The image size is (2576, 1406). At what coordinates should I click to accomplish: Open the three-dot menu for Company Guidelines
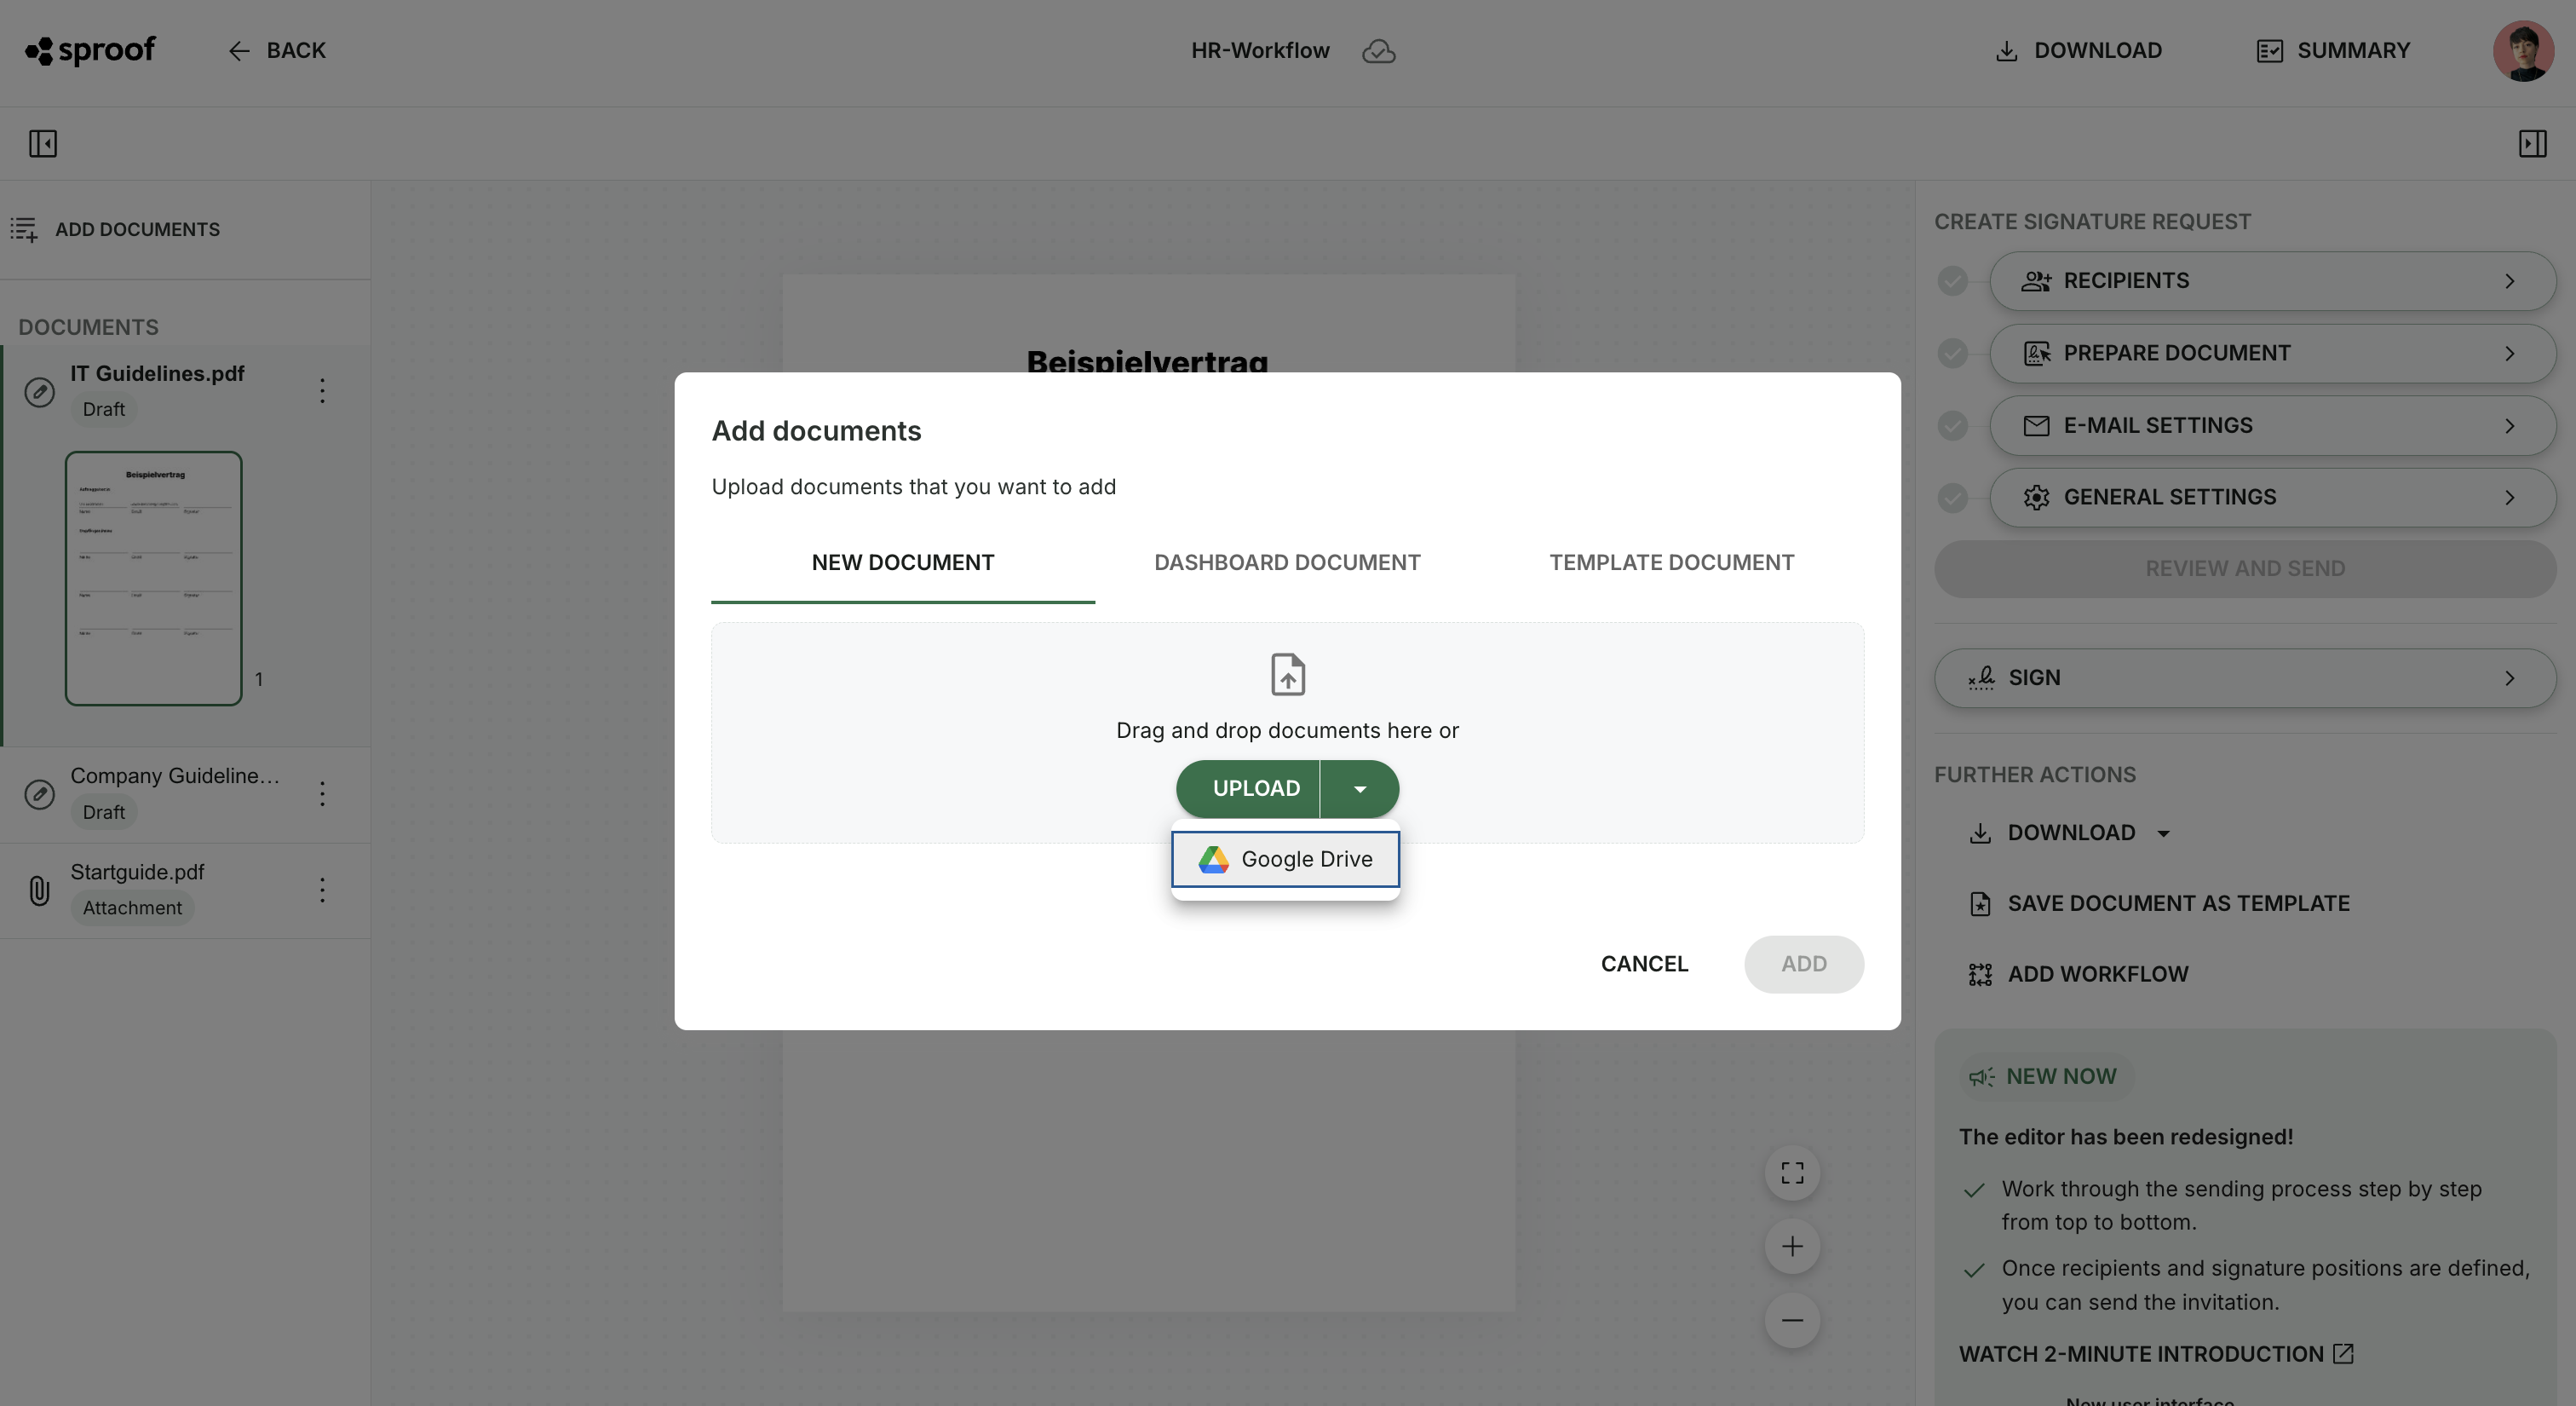(322, 794)
